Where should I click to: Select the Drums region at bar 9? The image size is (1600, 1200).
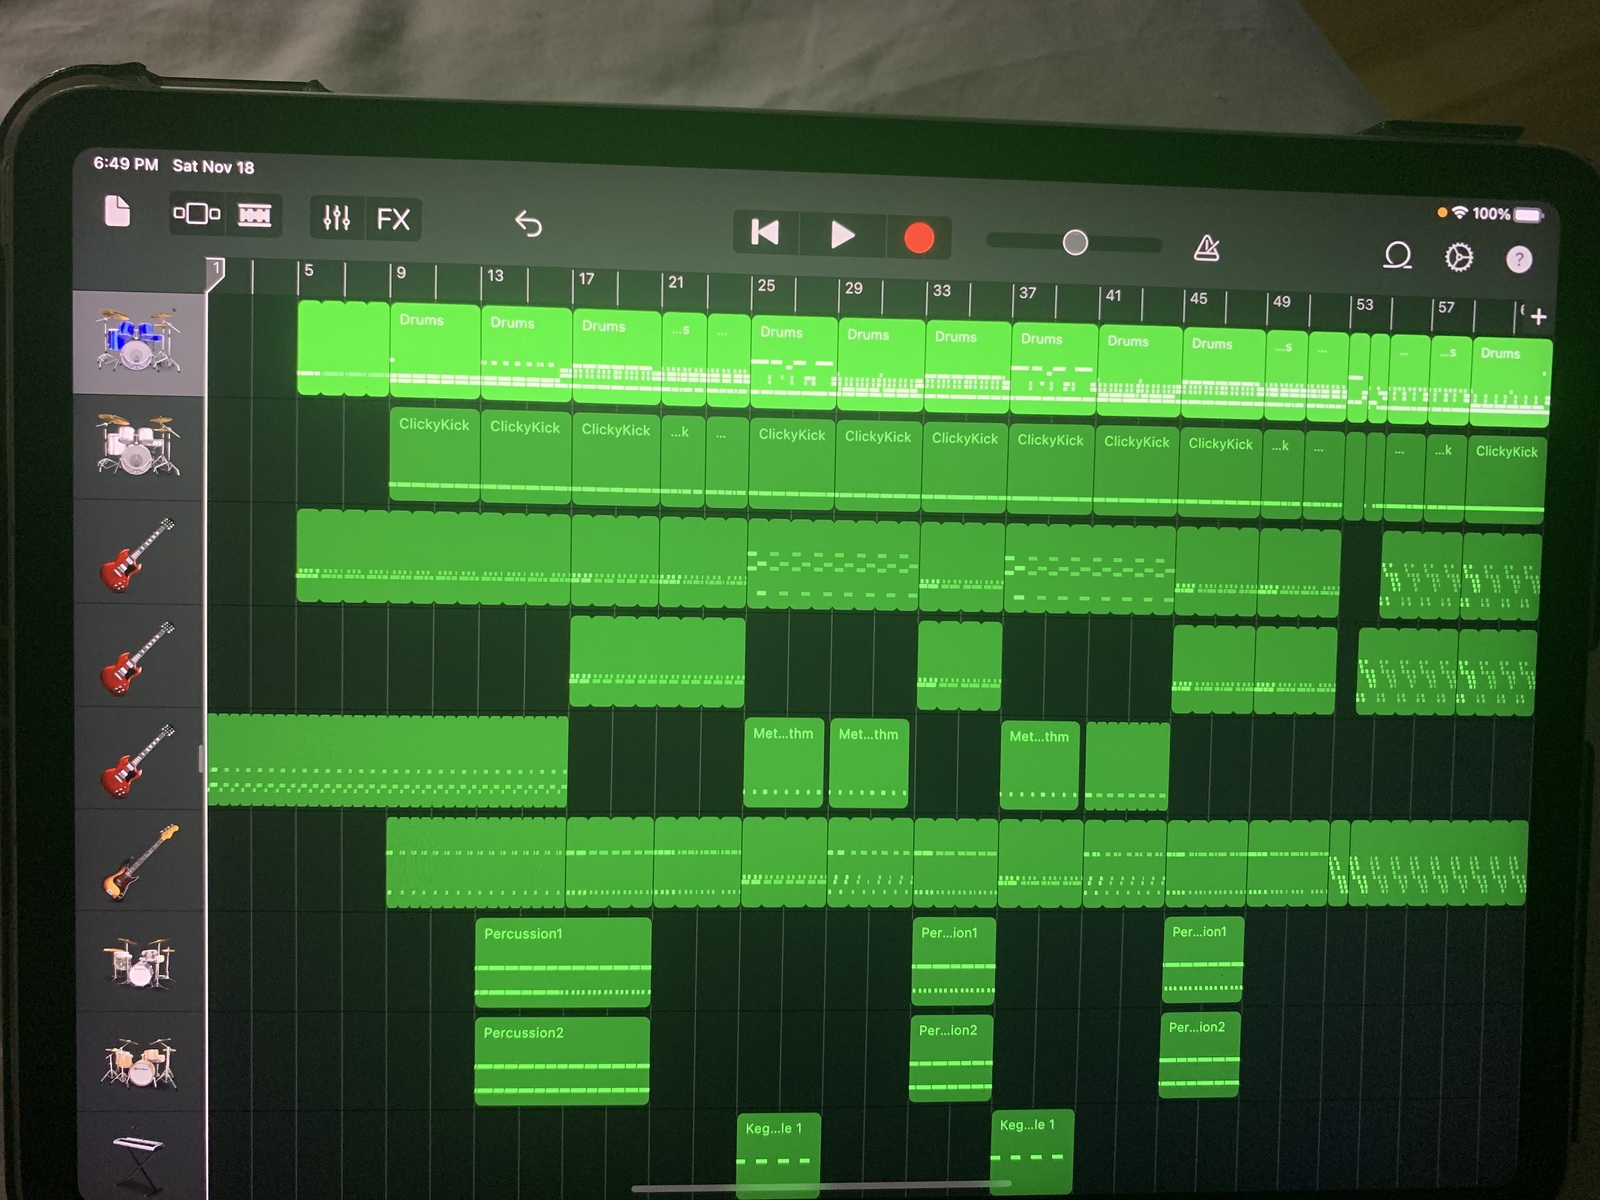click(435, 350)
